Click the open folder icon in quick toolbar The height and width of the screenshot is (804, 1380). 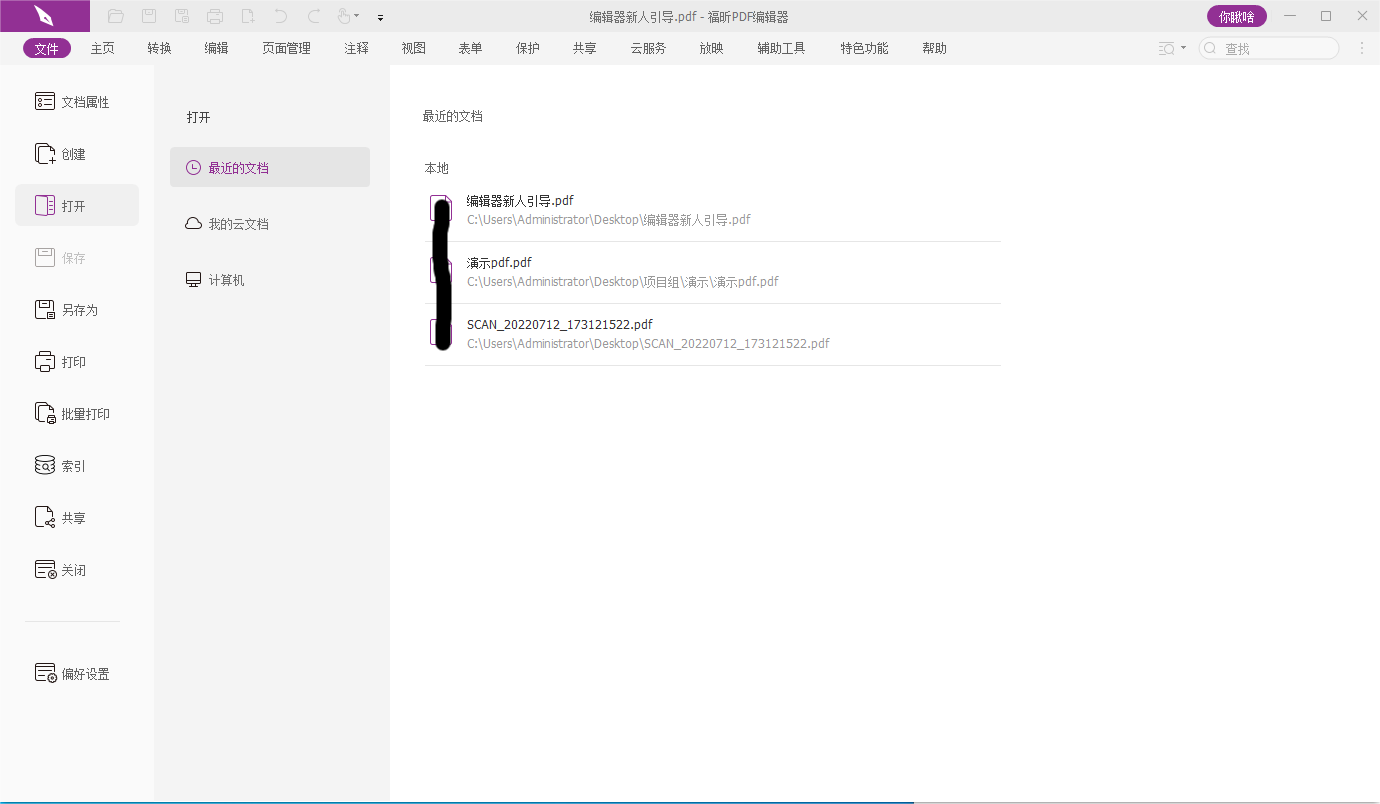pyautogui.click(x=116, y=16)
